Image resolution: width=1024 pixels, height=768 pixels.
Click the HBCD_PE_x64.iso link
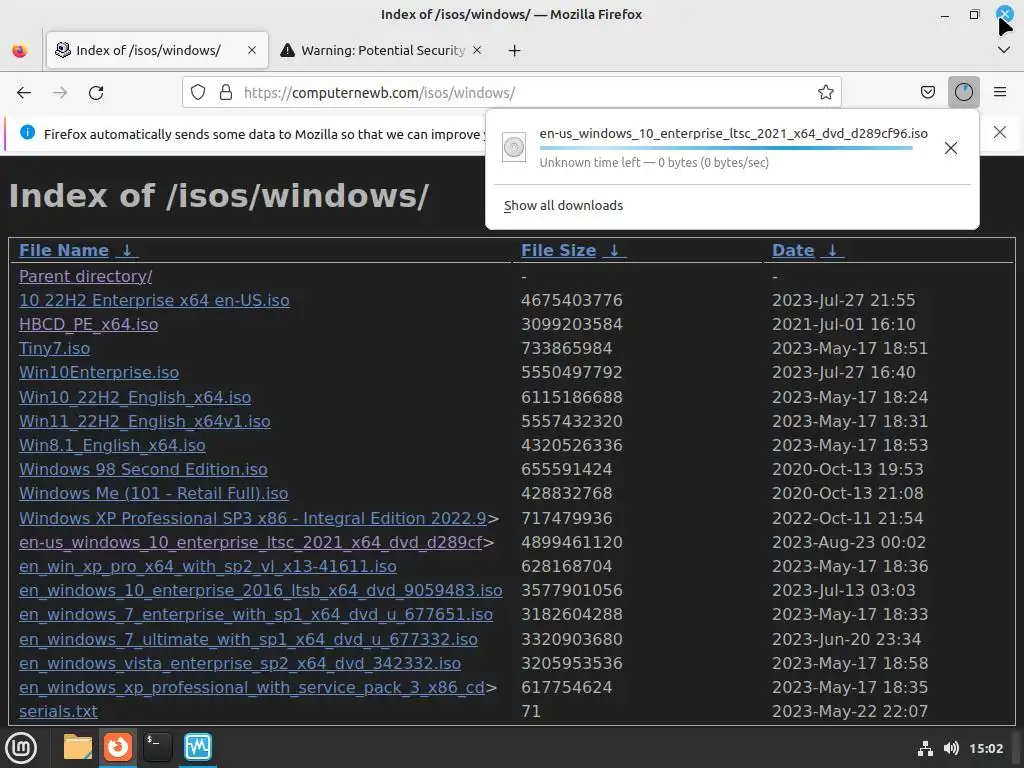coord(88,325)
